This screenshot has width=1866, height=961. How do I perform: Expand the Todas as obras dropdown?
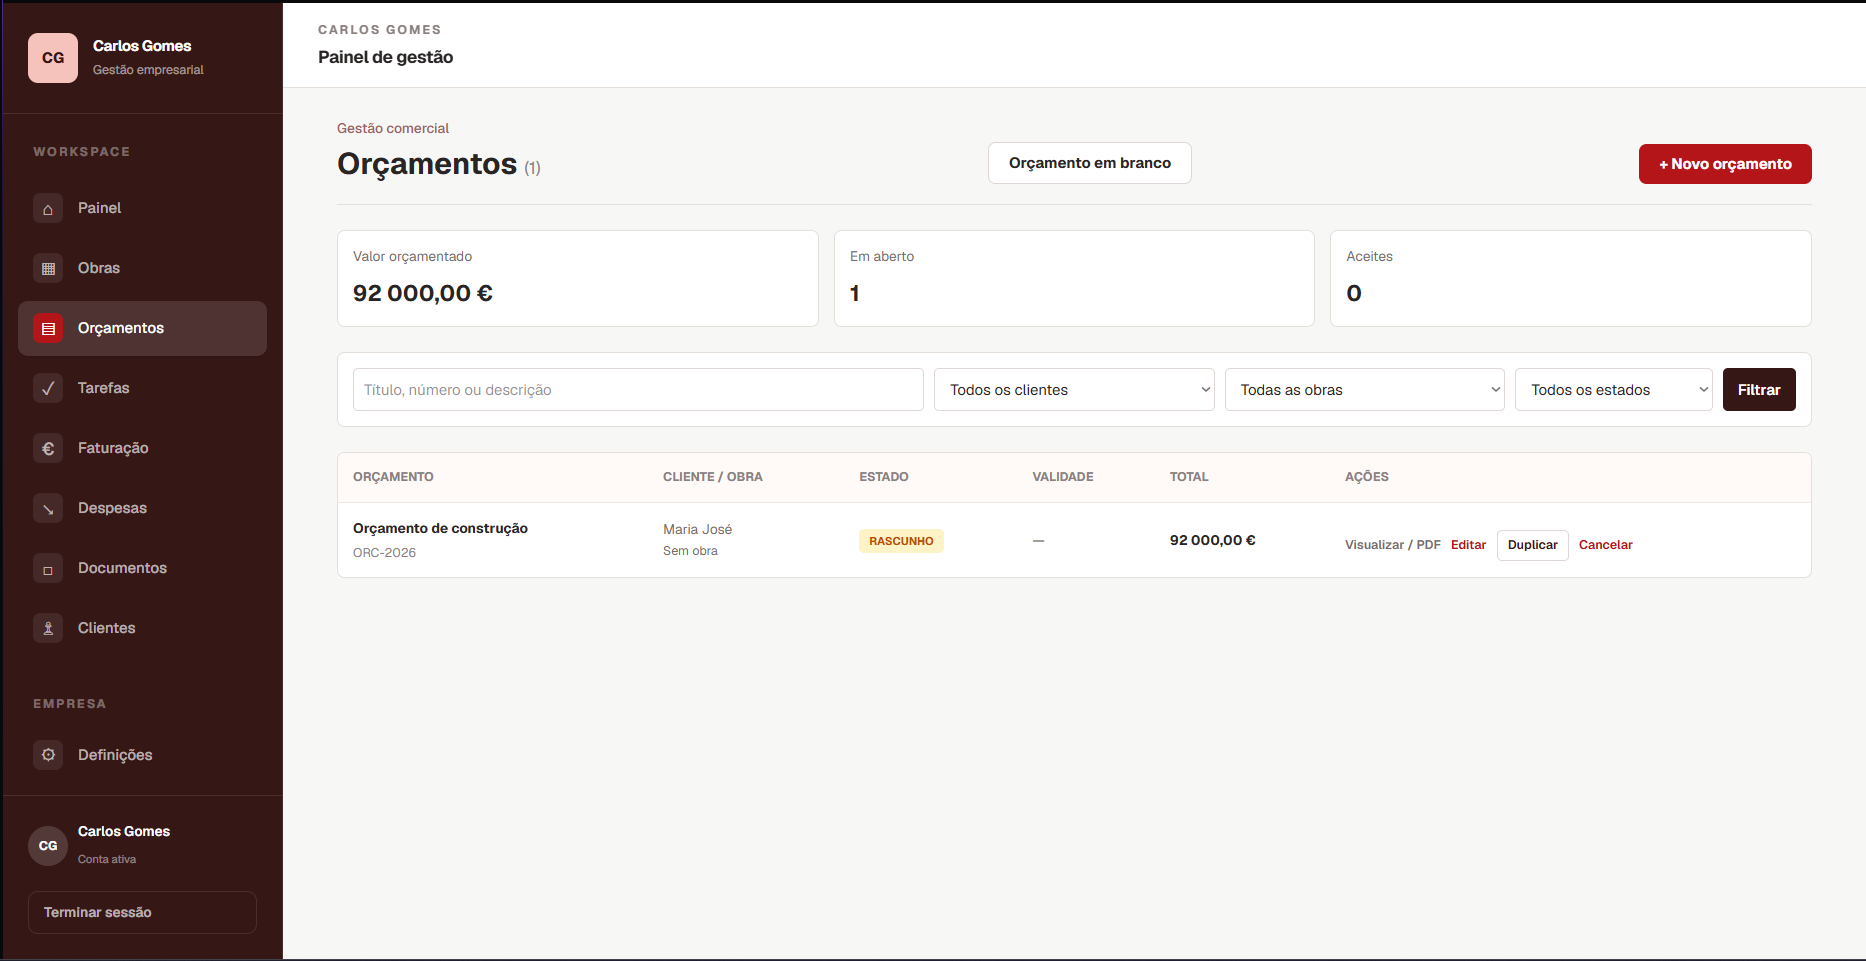coord(1365,390)
